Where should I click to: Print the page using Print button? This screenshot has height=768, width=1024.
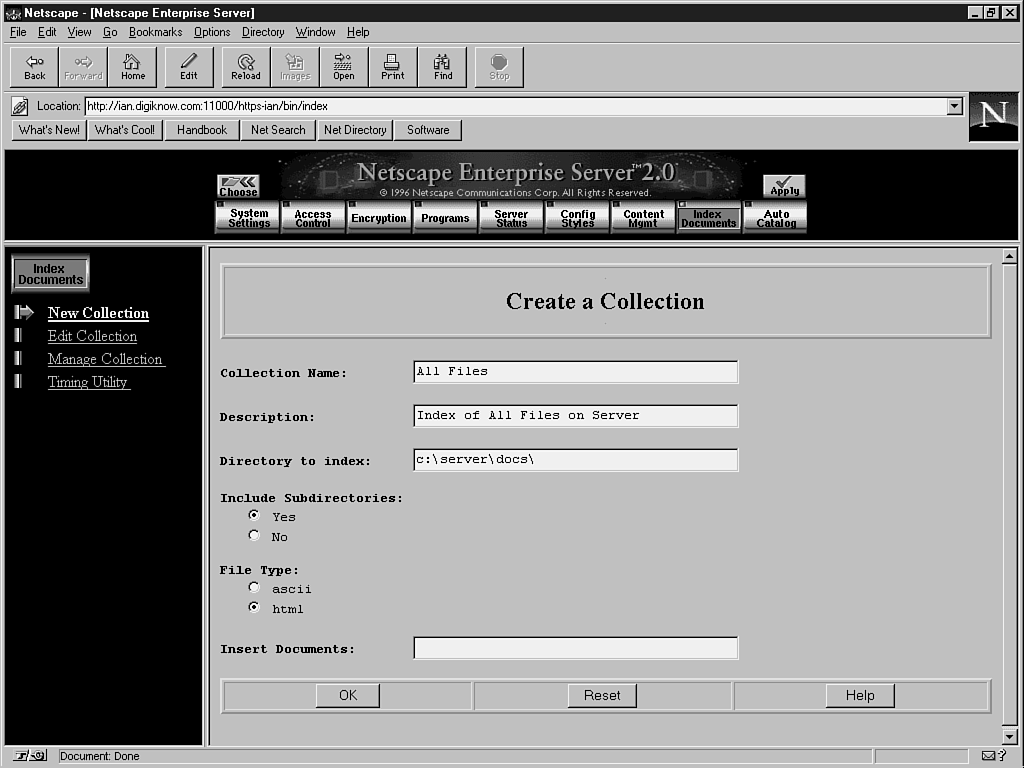392,67
